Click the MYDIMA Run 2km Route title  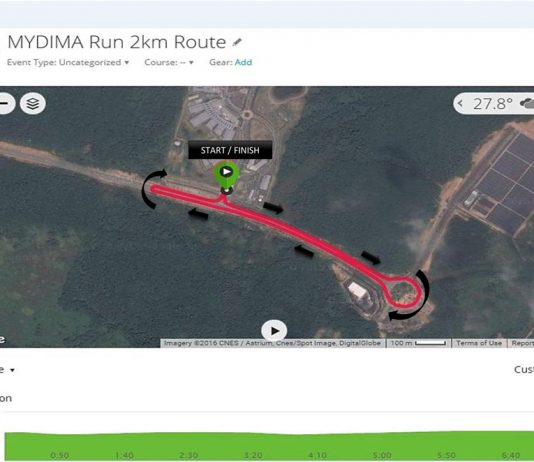[117, 42]
